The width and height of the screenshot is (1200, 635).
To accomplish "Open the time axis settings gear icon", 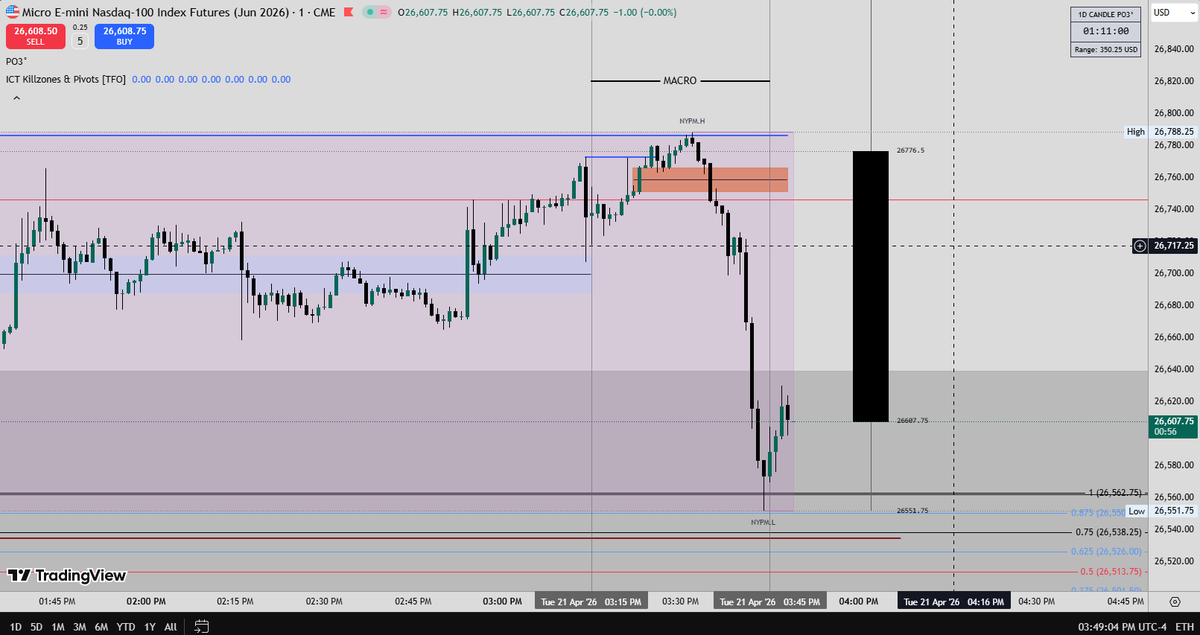I will [1173, 600].
